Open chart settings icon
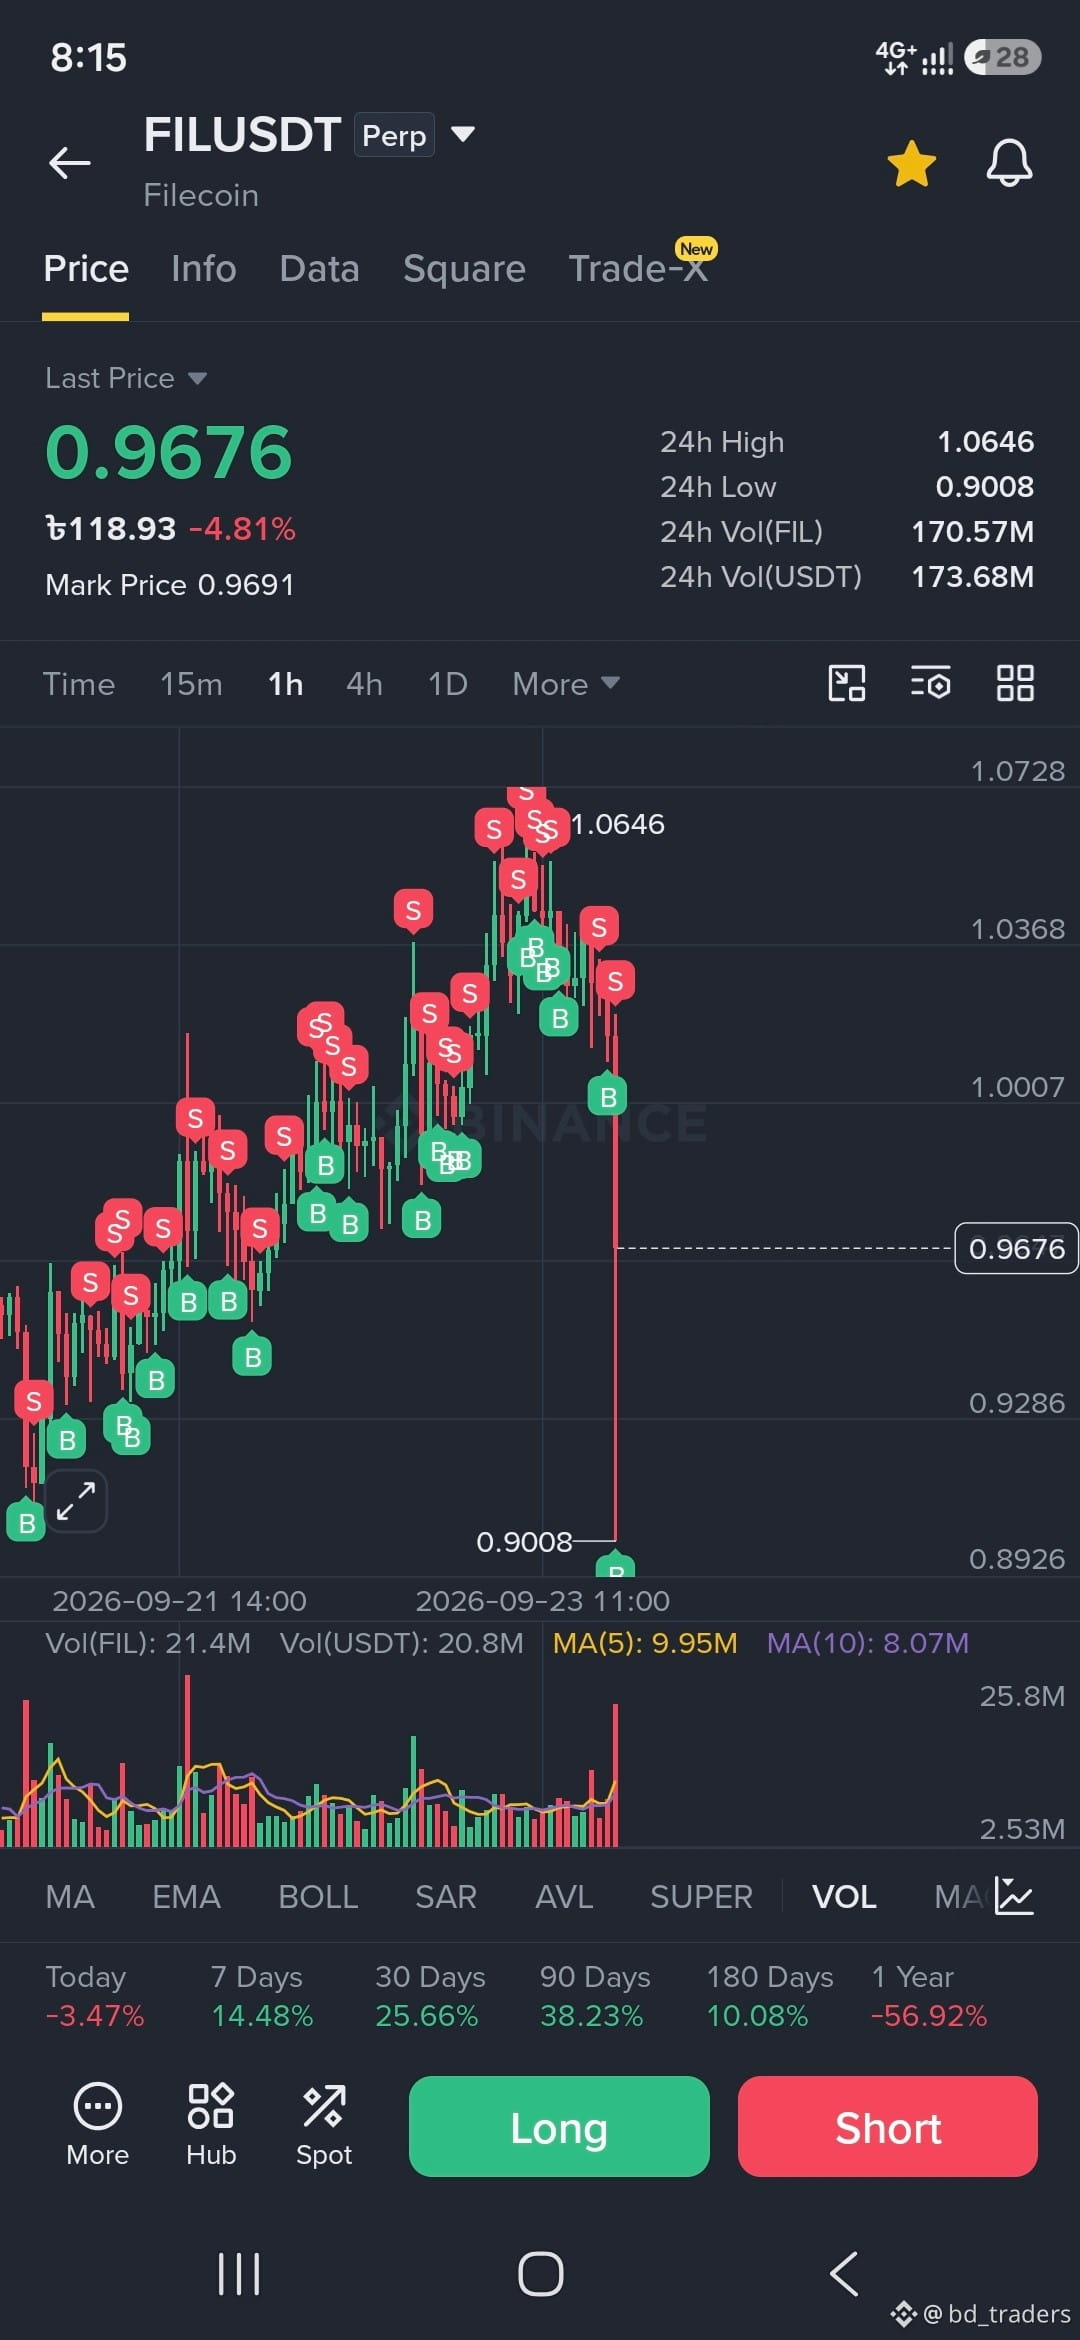The image size is (1080, 2340). [x=930, y=684]
